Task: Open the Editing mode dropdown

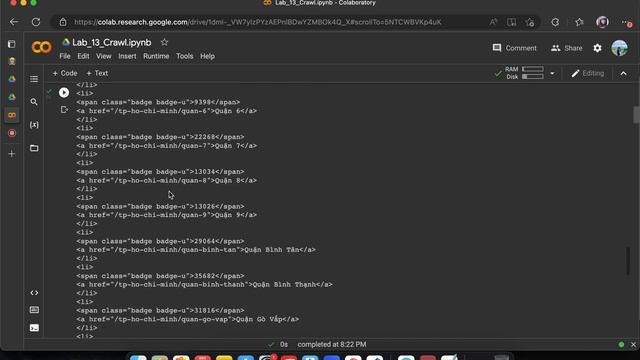Action: point(588,73)
